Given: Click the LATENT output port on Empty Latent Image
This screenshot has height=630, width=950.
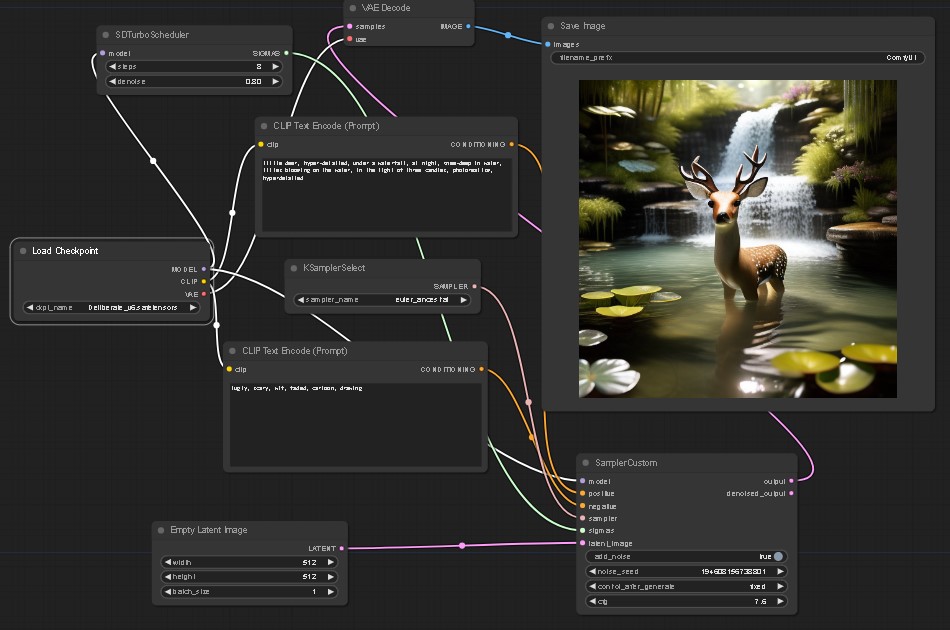Looking at the screenshot, I should click(x=341, y=548).
